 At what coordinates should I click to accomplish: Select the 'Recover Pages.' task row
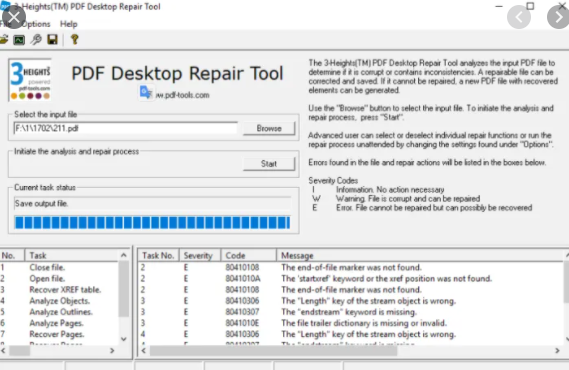[60, 334]
